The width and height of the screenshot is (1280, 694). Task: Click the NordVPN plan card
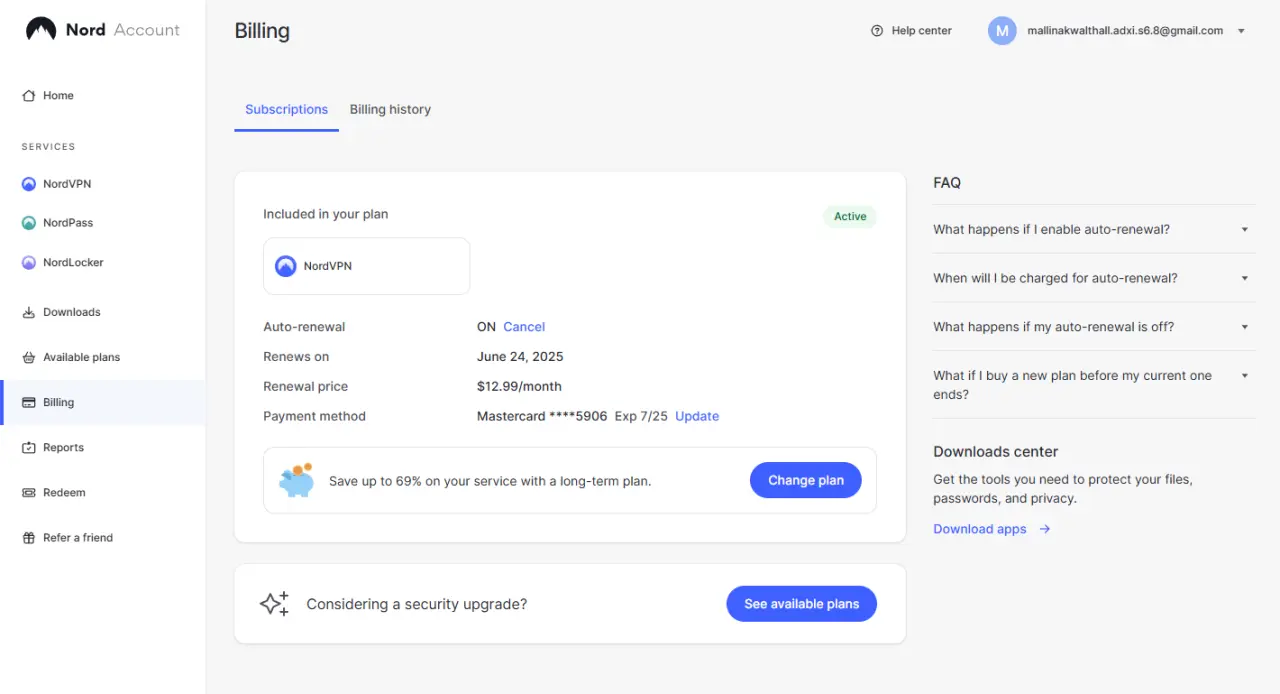click(366, 266)
